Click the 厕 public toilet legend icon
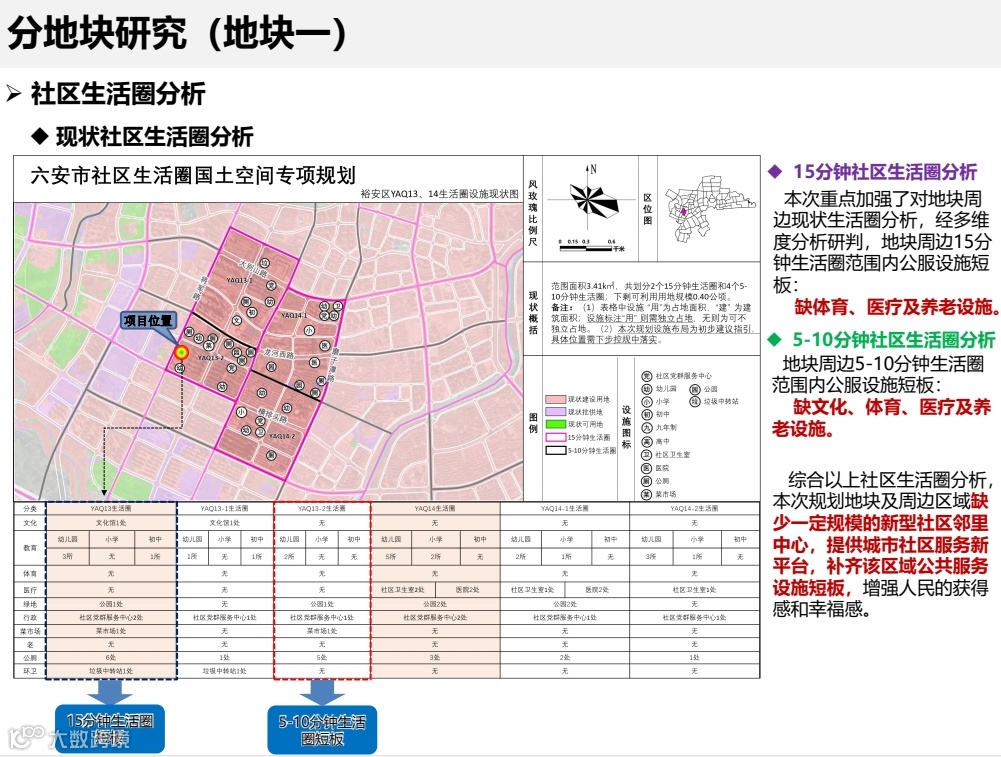Screen dimensions: 1001x757 click(x=647, y=481)
